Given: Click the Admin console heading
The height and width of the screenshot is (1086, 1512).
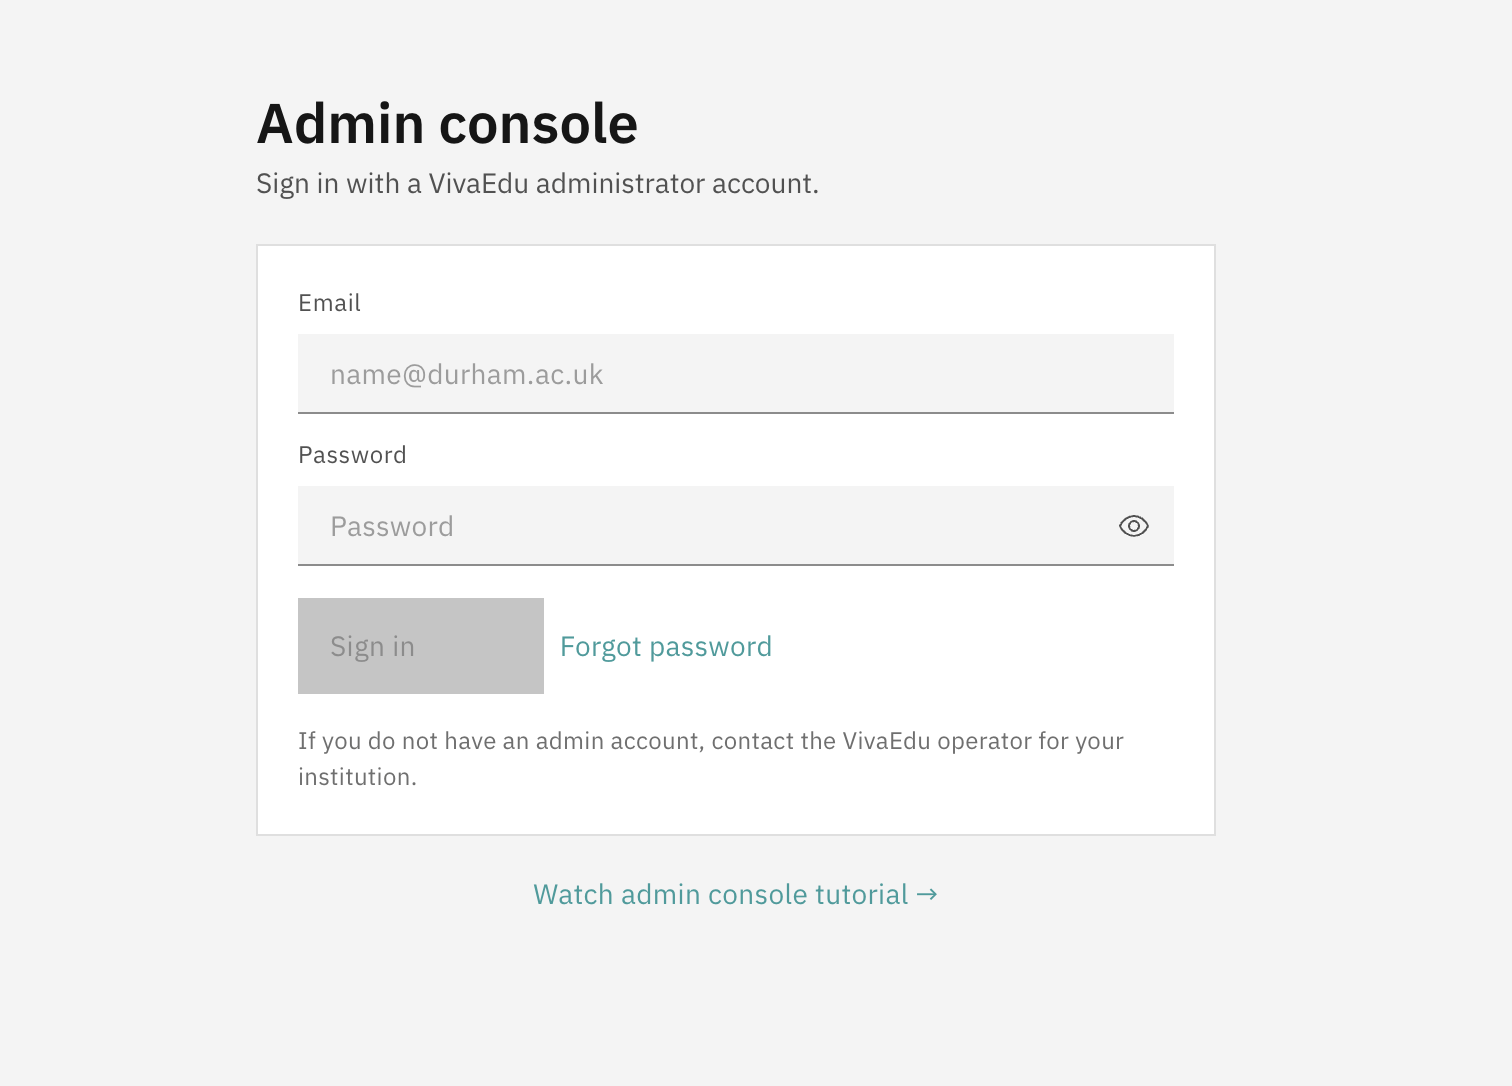Looking at the screenshot, I should click(447, 124).
